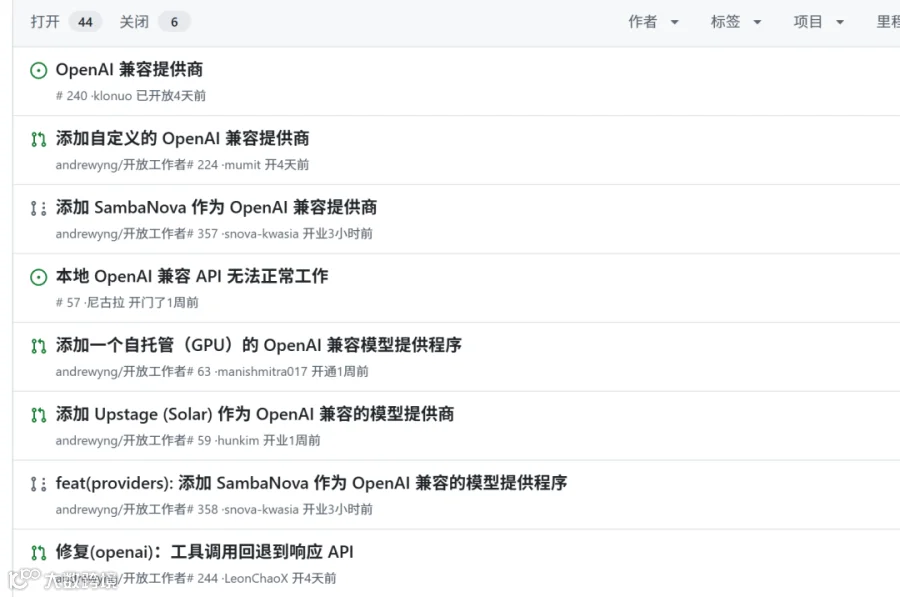Click open issue icon beside 'OpenAI 兼容提供商'
The height and width of the screenshot is (597, 900).
pos(38,71)
